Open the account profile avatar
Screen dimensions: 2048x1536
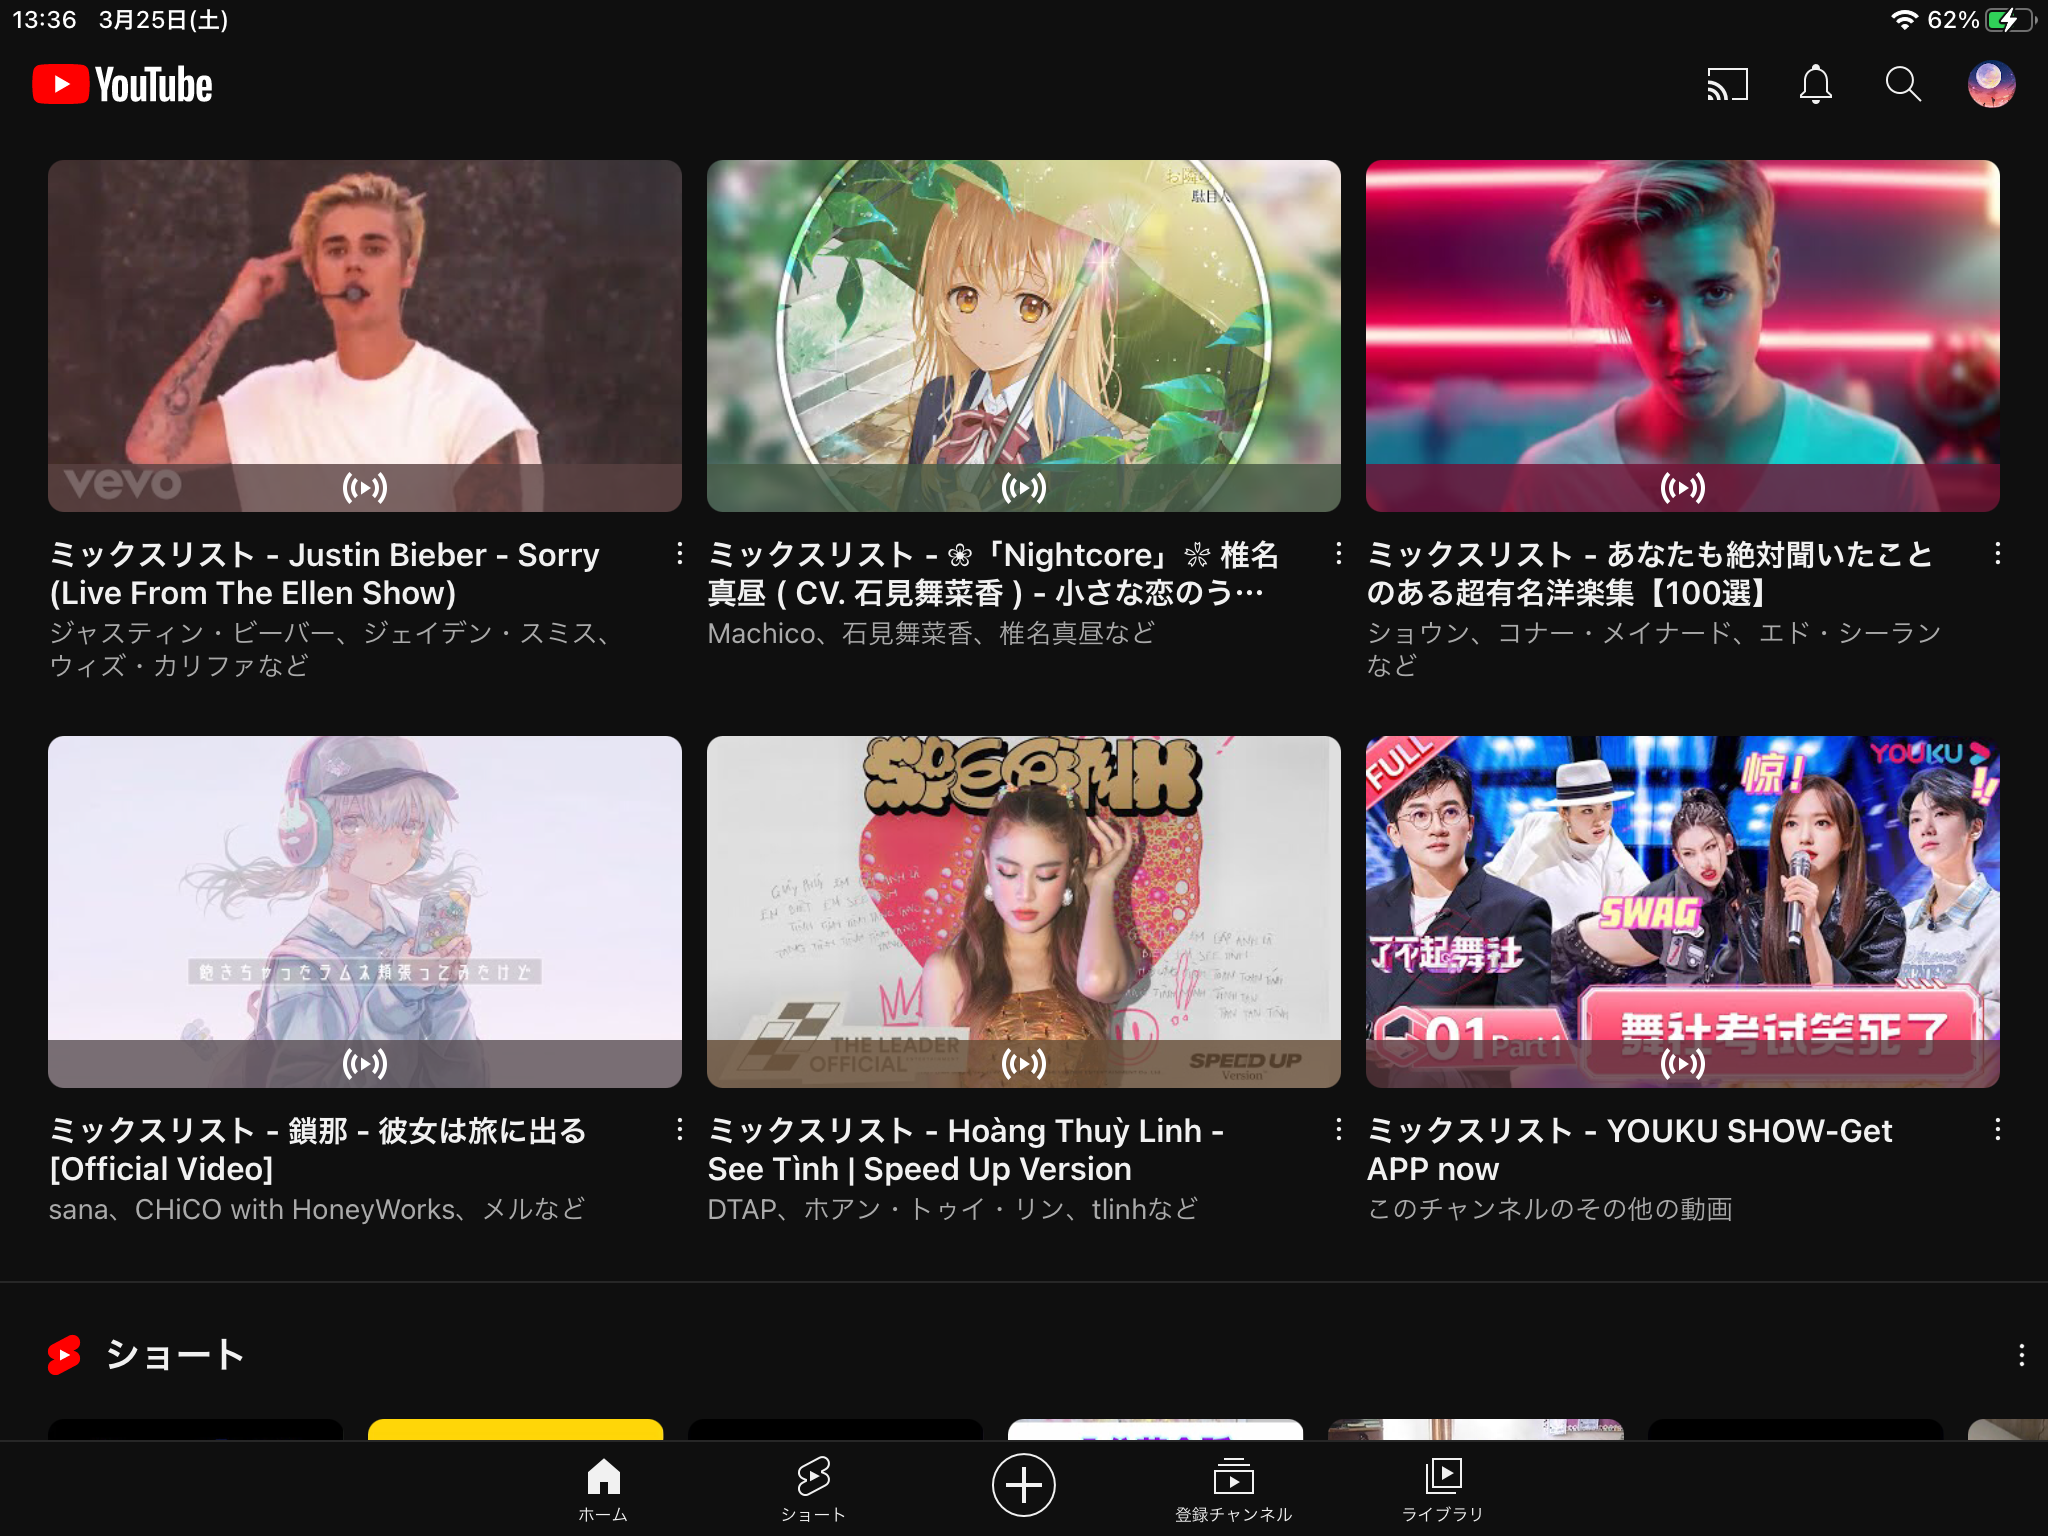[1991, 85]
